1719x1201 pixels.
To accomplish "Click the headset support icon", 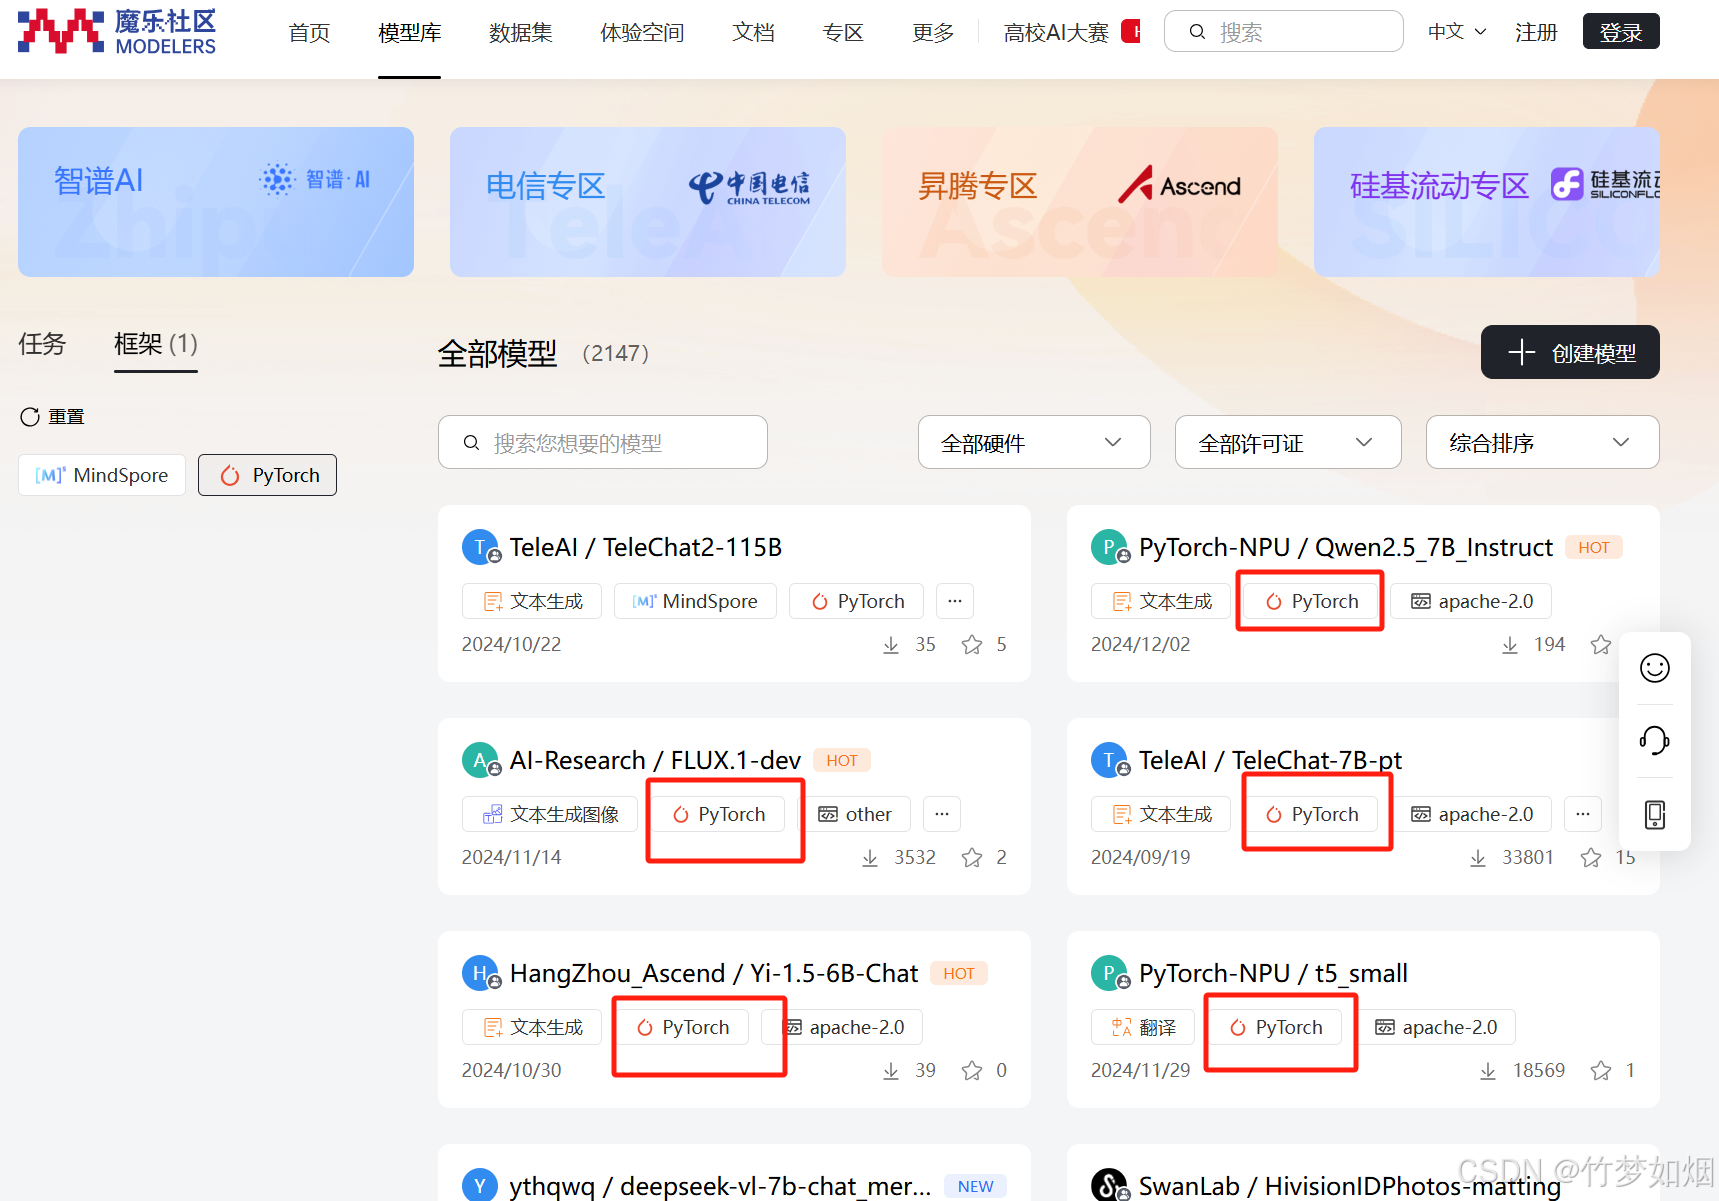I will point(1653,740).
